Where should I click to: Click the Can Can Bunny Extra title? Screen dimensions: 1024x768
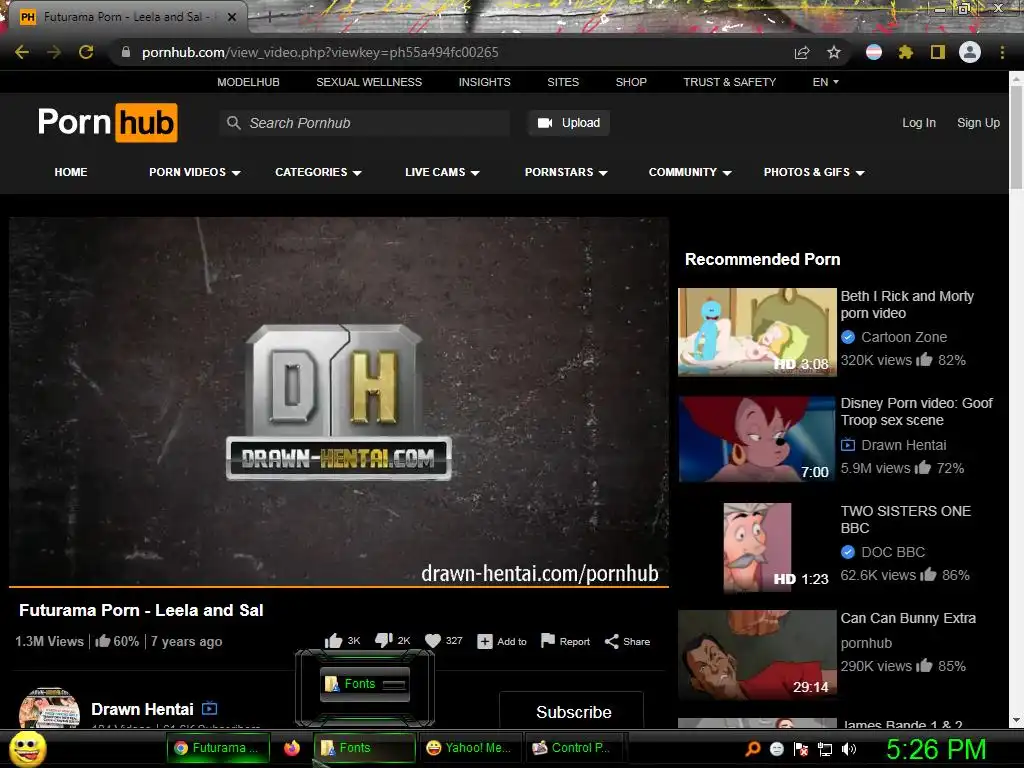908,618
